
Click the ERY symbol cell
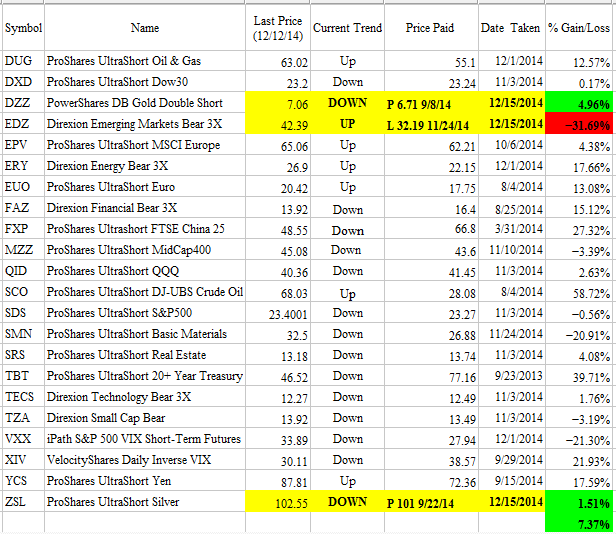[23, 166]
